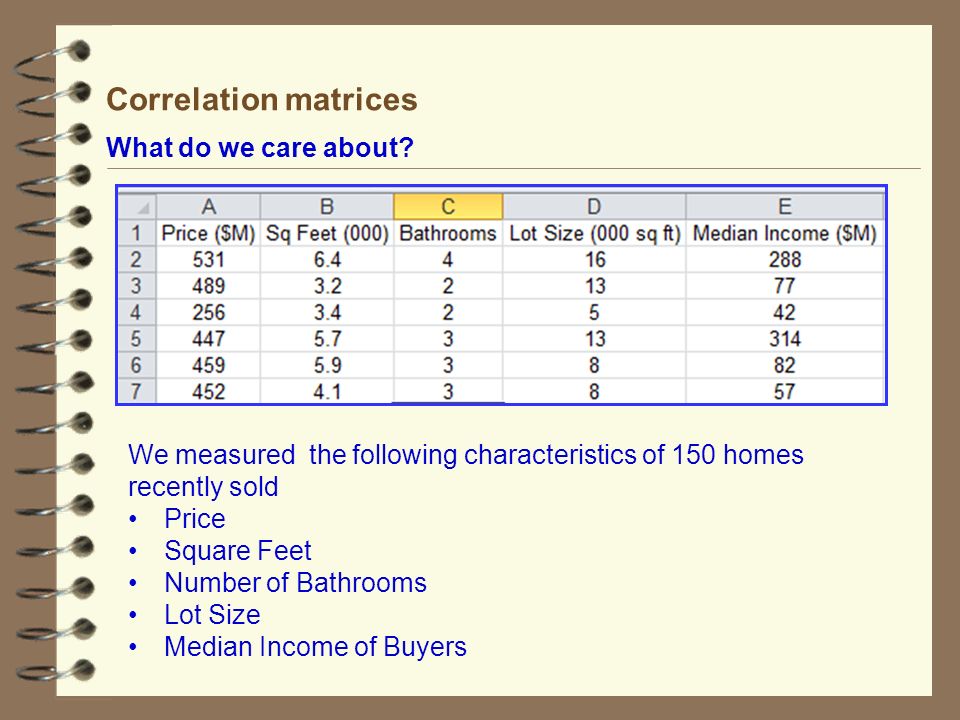Select column E header

785,206
